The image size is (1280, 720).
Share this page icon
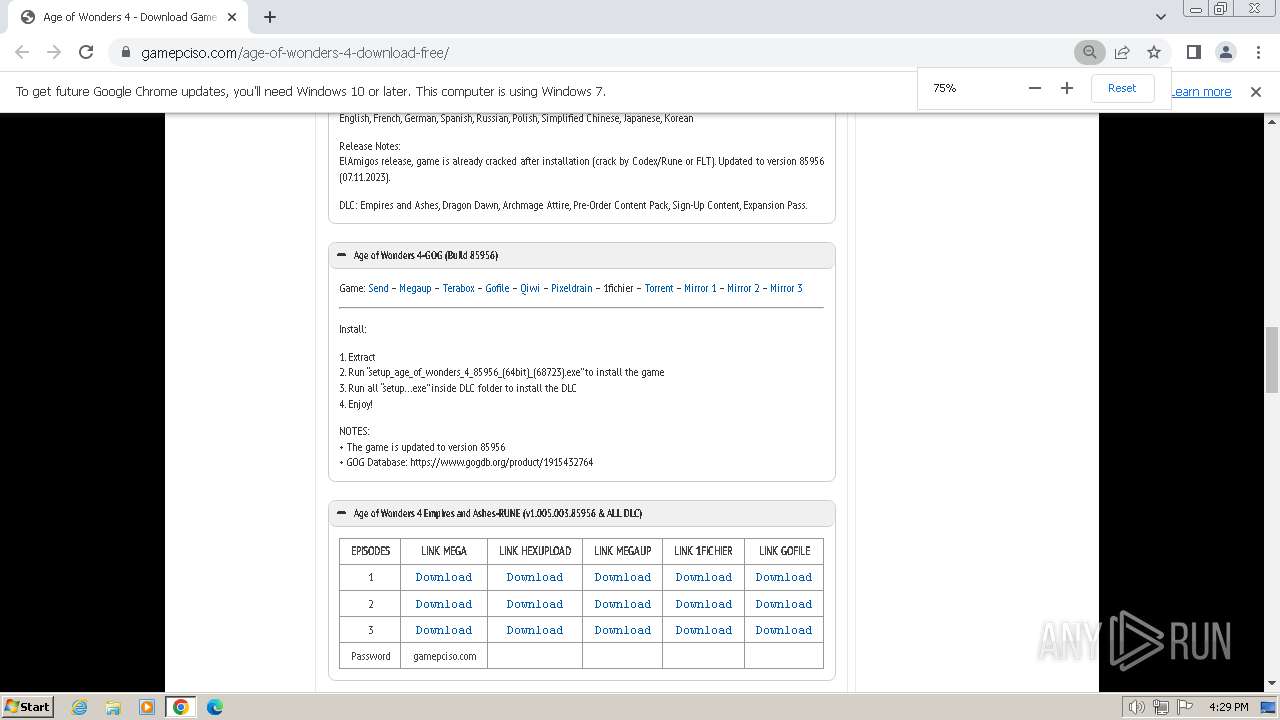[1122, 52]
